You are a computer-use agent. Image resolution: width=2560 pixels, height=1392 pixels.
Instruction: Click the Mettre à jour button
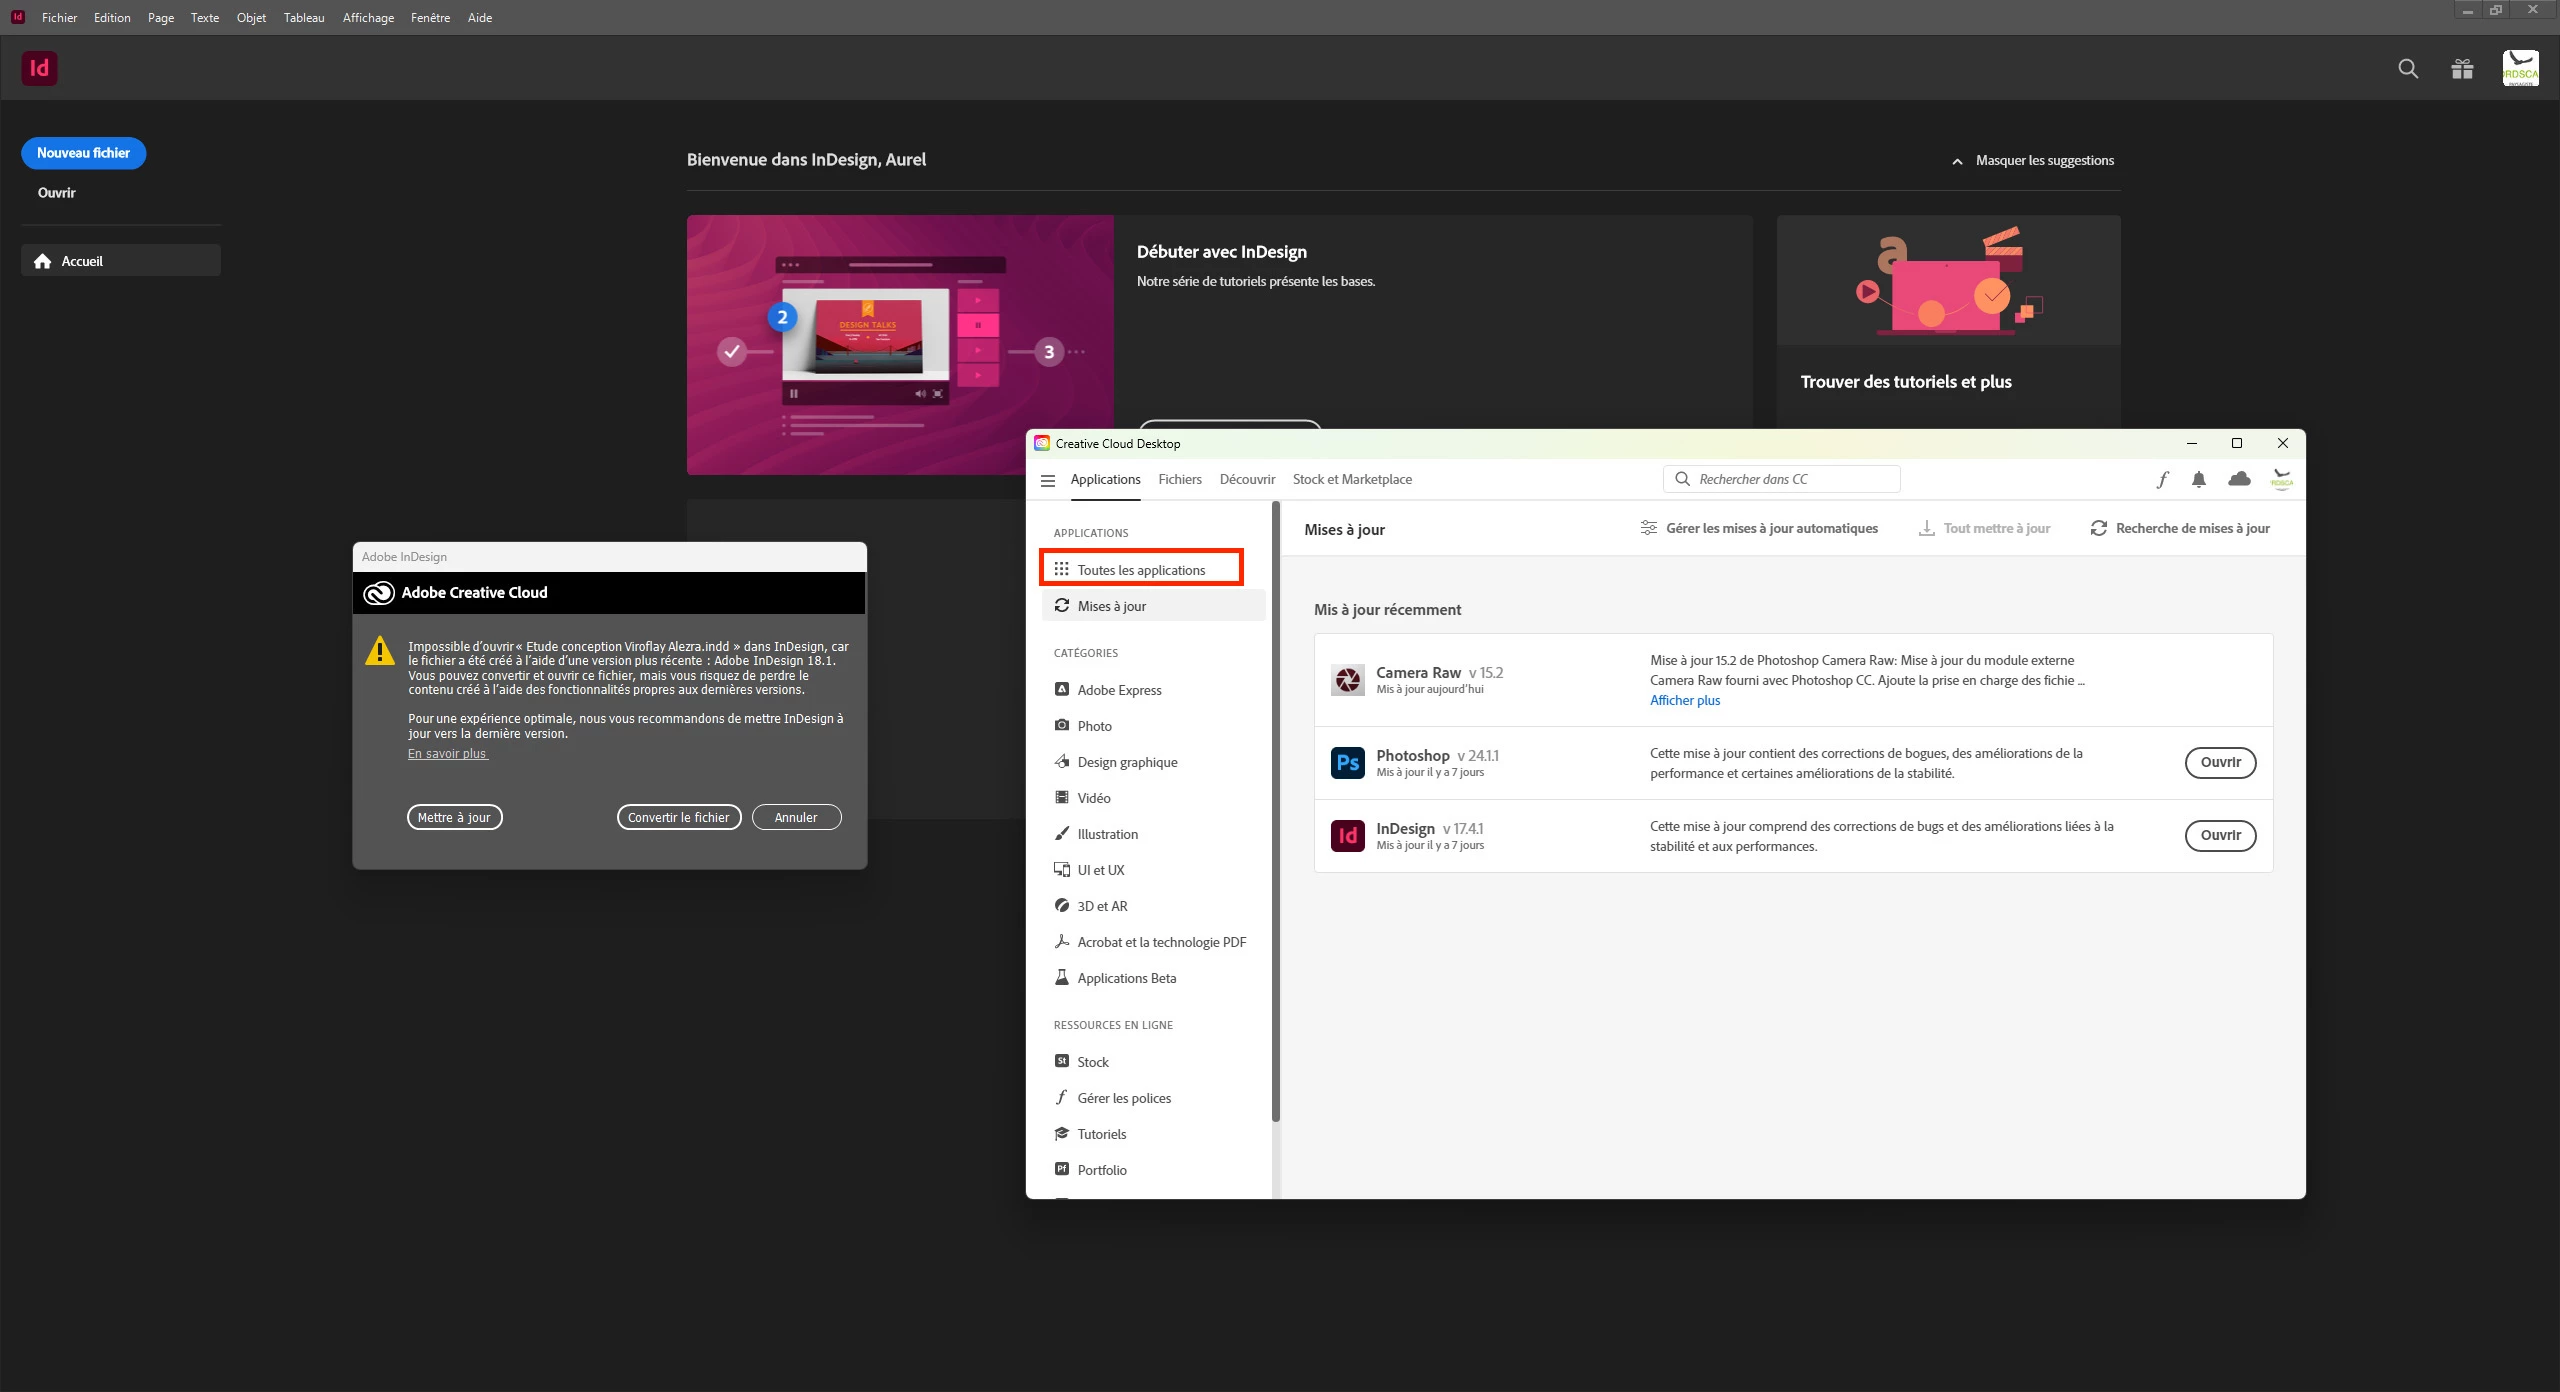pyautogui.click(x=454, y=817)
